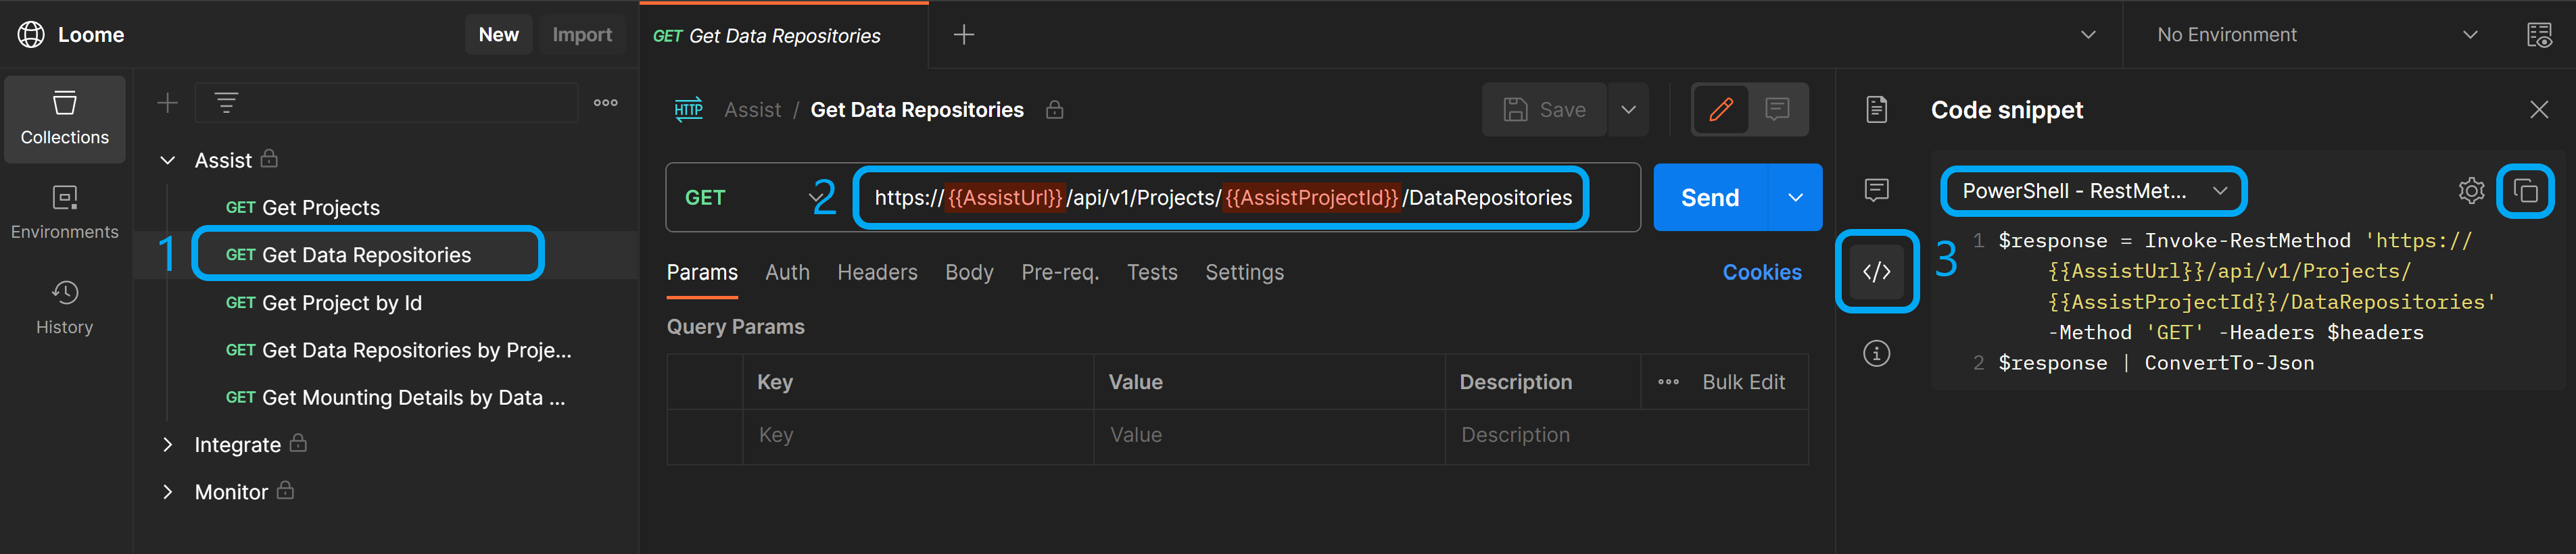Open the request info icon

tap(1876, 353)
